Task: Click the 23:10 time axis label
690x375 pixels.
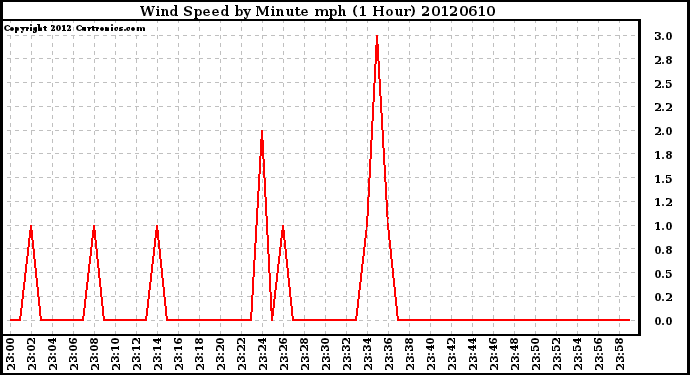Action: coord(116,354)
